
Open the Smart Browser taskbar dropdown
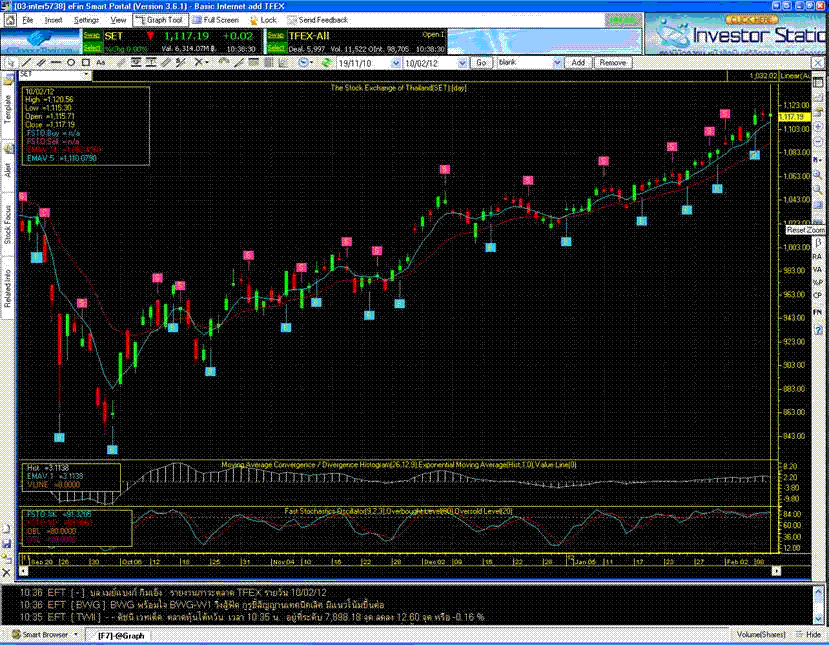tap(76, 634)
